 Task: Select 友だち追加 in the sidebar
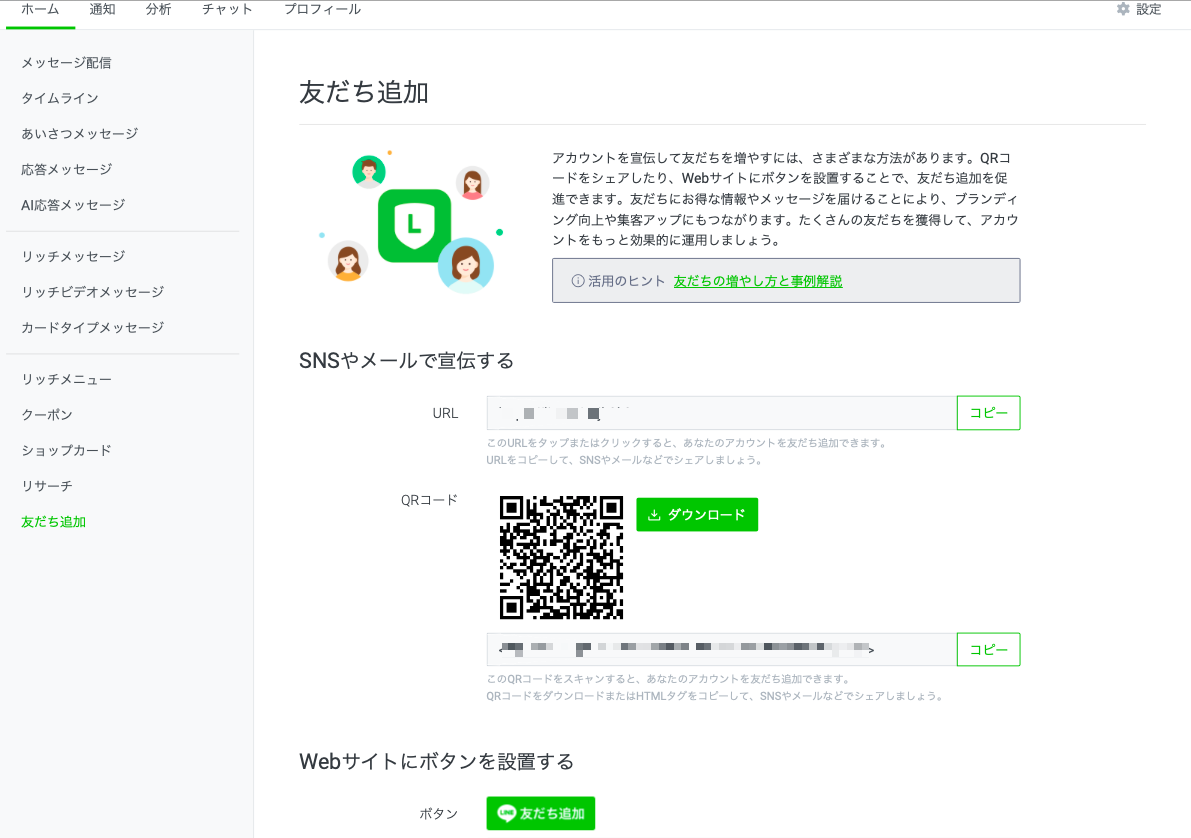(x=53, y=522)
